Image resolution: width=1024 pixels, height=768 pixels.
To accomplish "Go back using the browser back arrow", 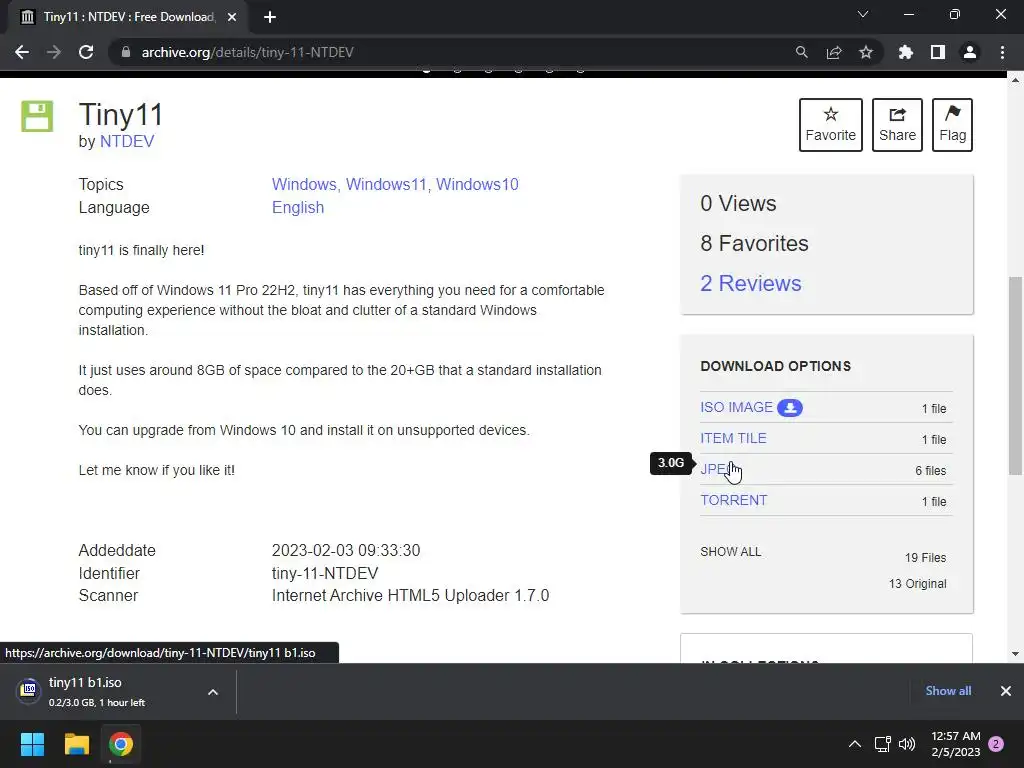I will pyautogui.click(x=22, y=52).
